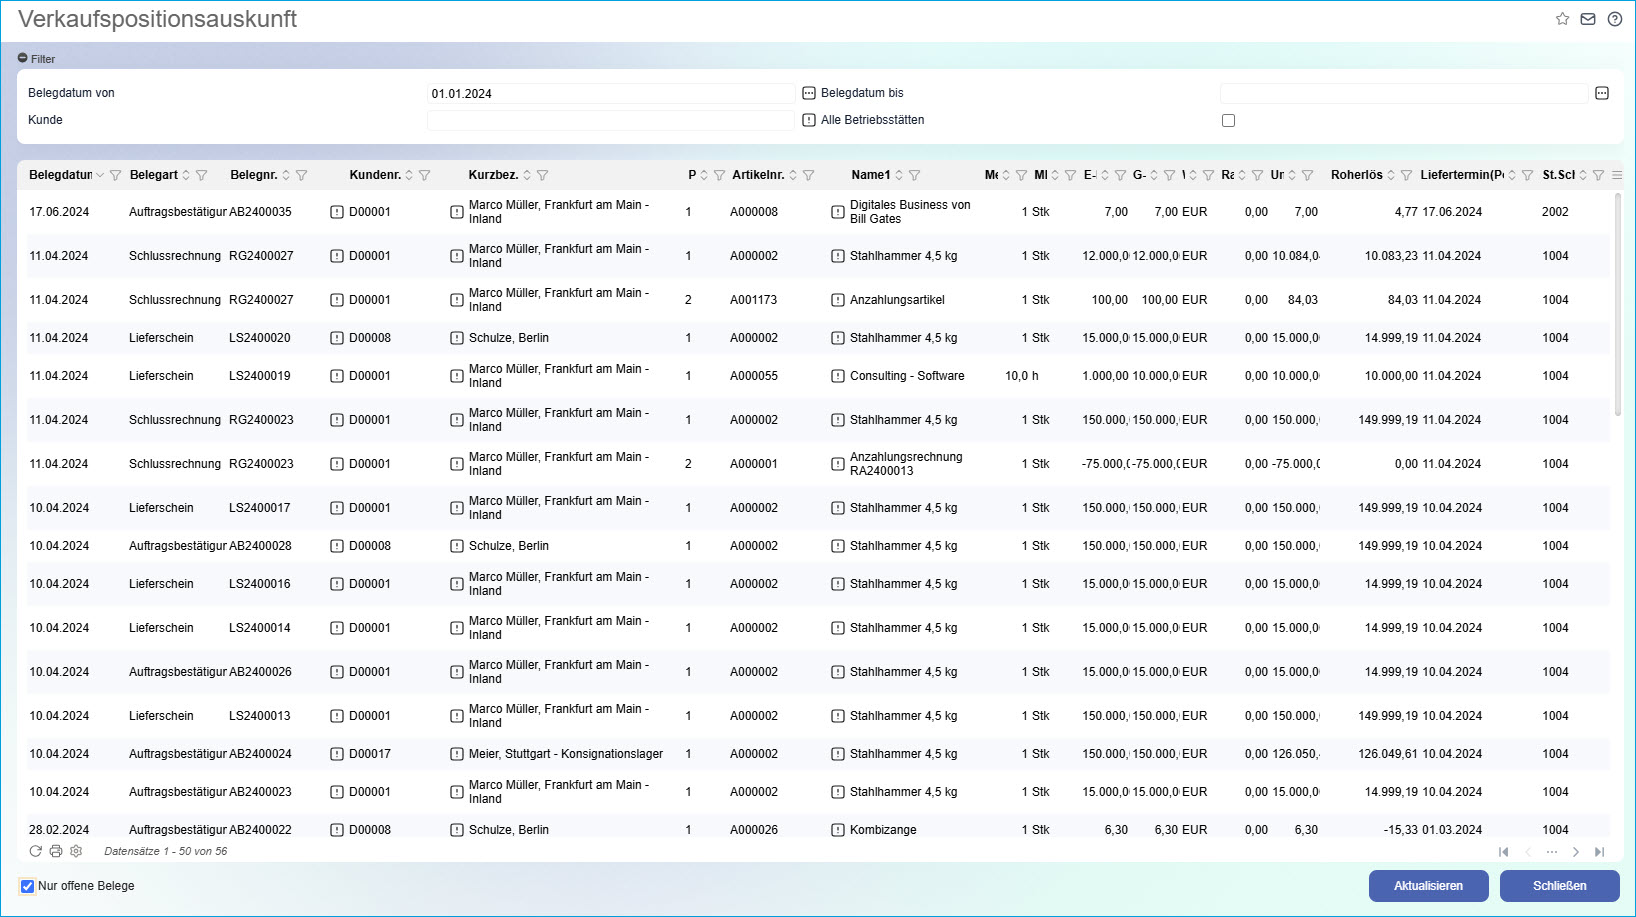Select the AB2400024 document number
Viewport: 1636px width, 917px height.
pos(260,754)
